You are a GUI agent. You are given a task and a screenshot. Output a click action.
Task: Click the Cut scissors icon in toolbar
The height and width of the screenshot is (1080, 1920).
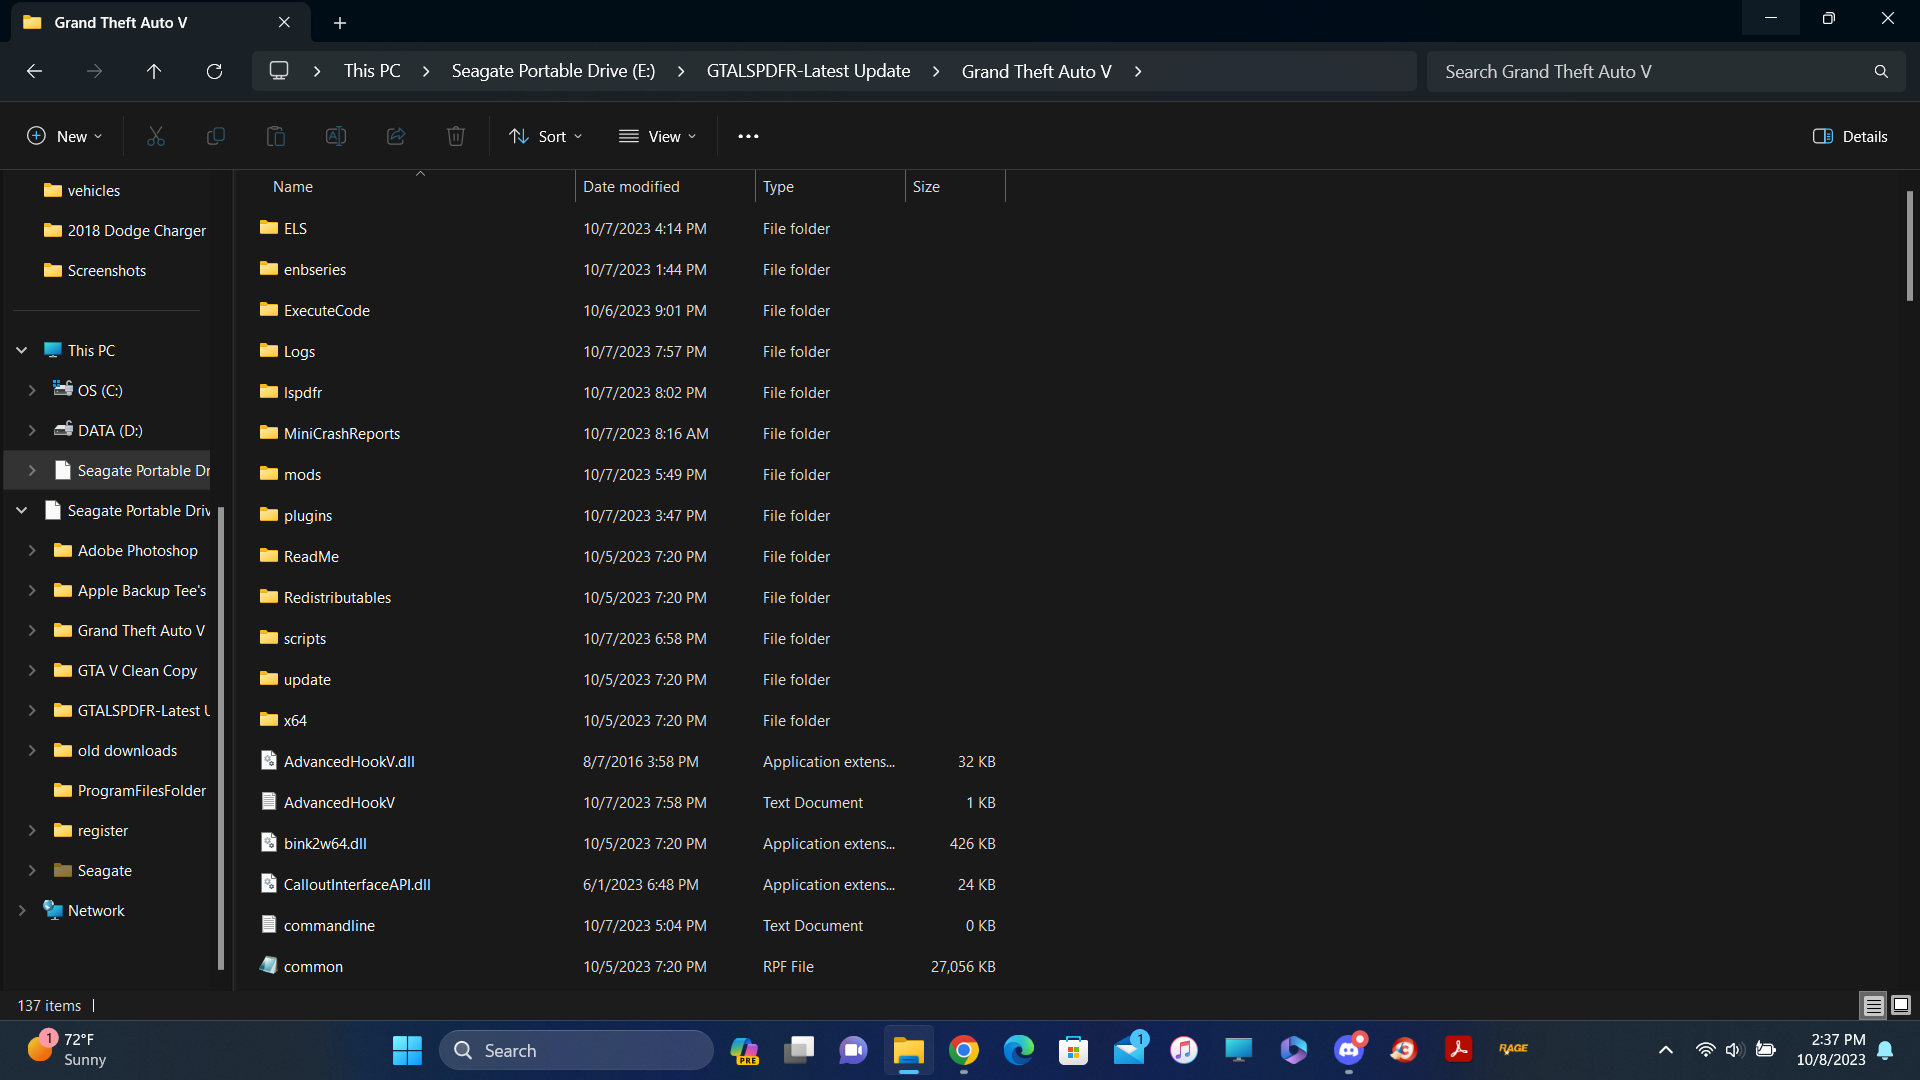tap(156, 137)
